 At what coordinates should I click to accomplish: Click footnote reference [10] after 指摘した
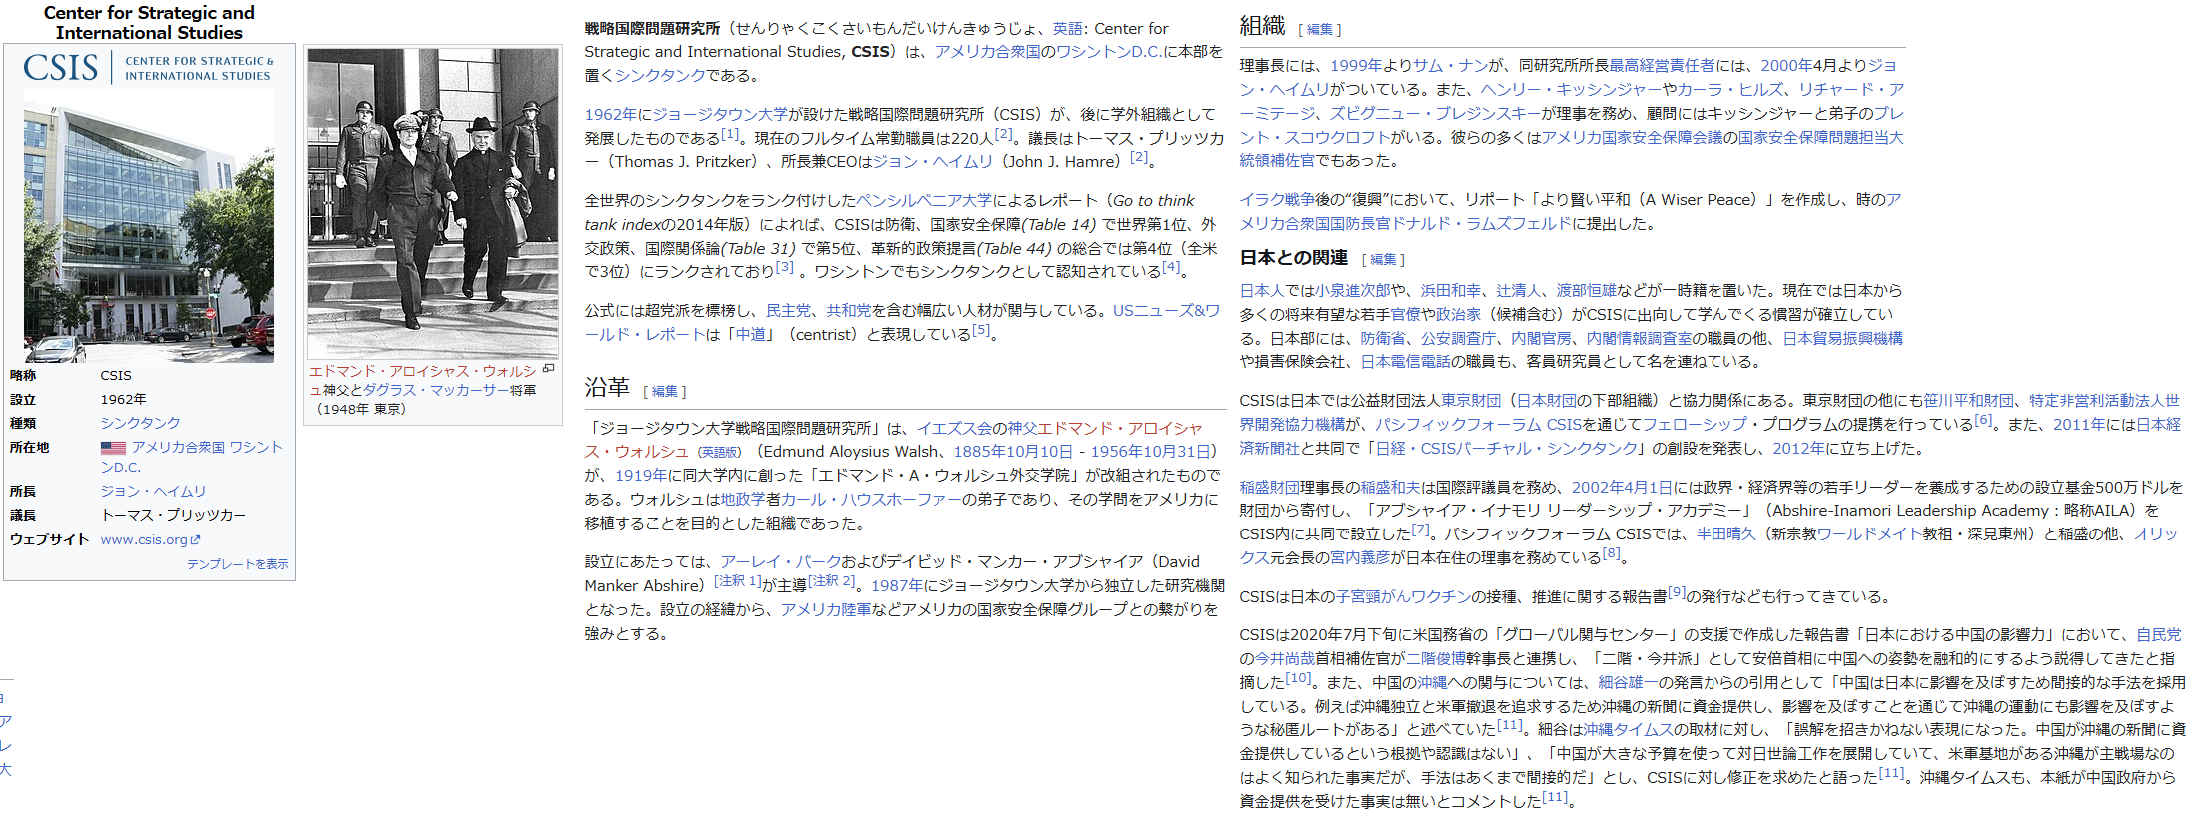click(1298, 679)
